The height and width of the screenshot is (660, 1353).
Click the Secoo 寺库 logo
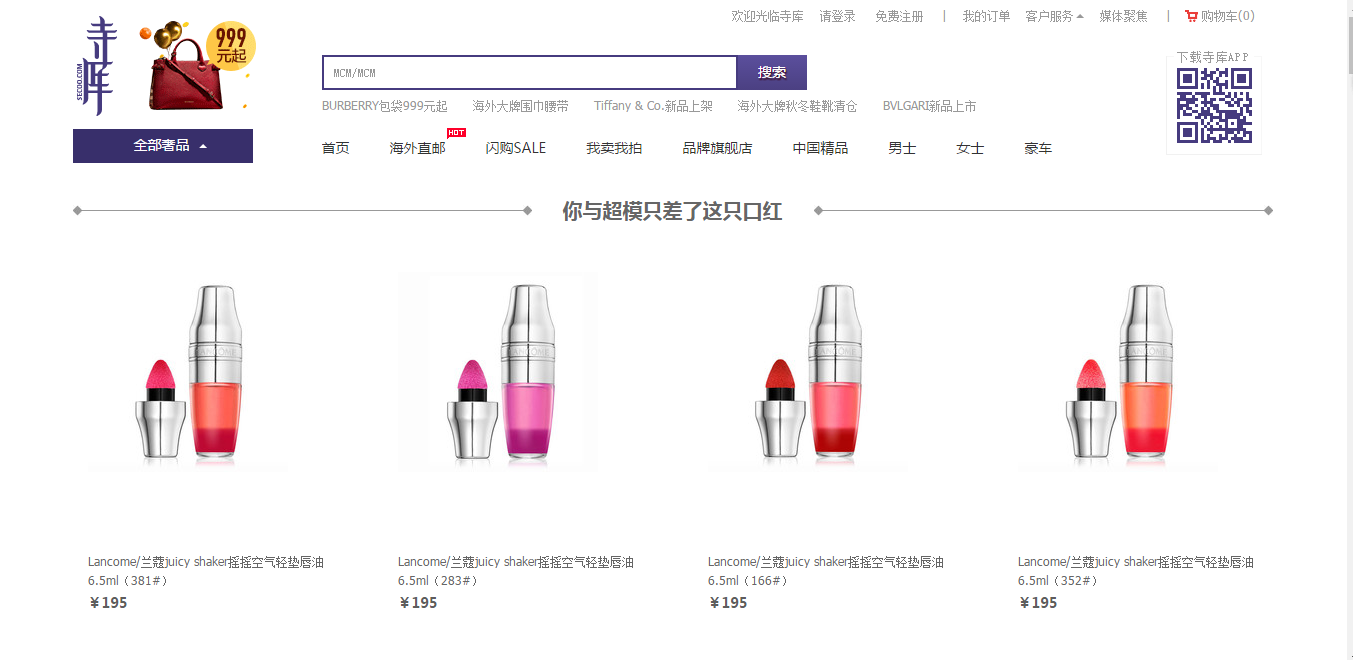click(x=99, y=65)
